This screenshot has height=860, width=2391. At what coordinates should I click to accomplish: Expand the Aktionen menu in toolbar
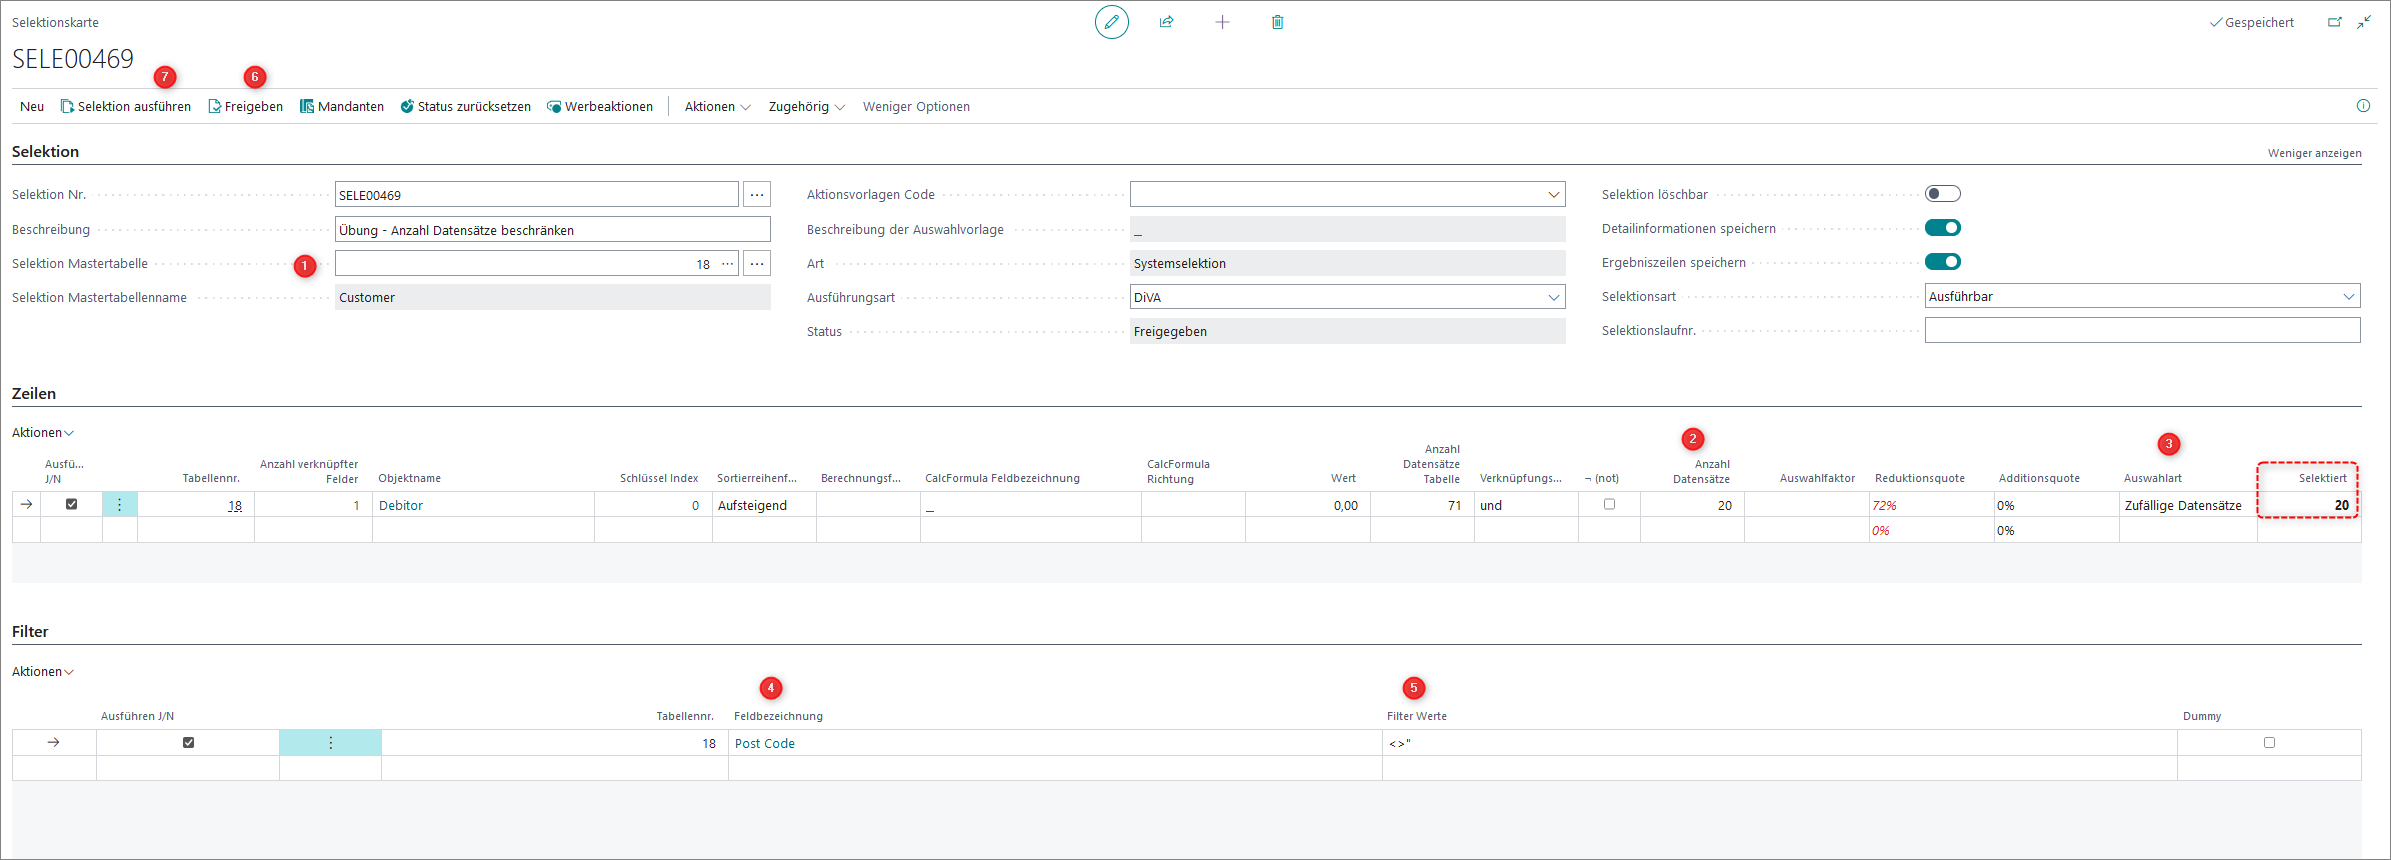click(717, 106)
